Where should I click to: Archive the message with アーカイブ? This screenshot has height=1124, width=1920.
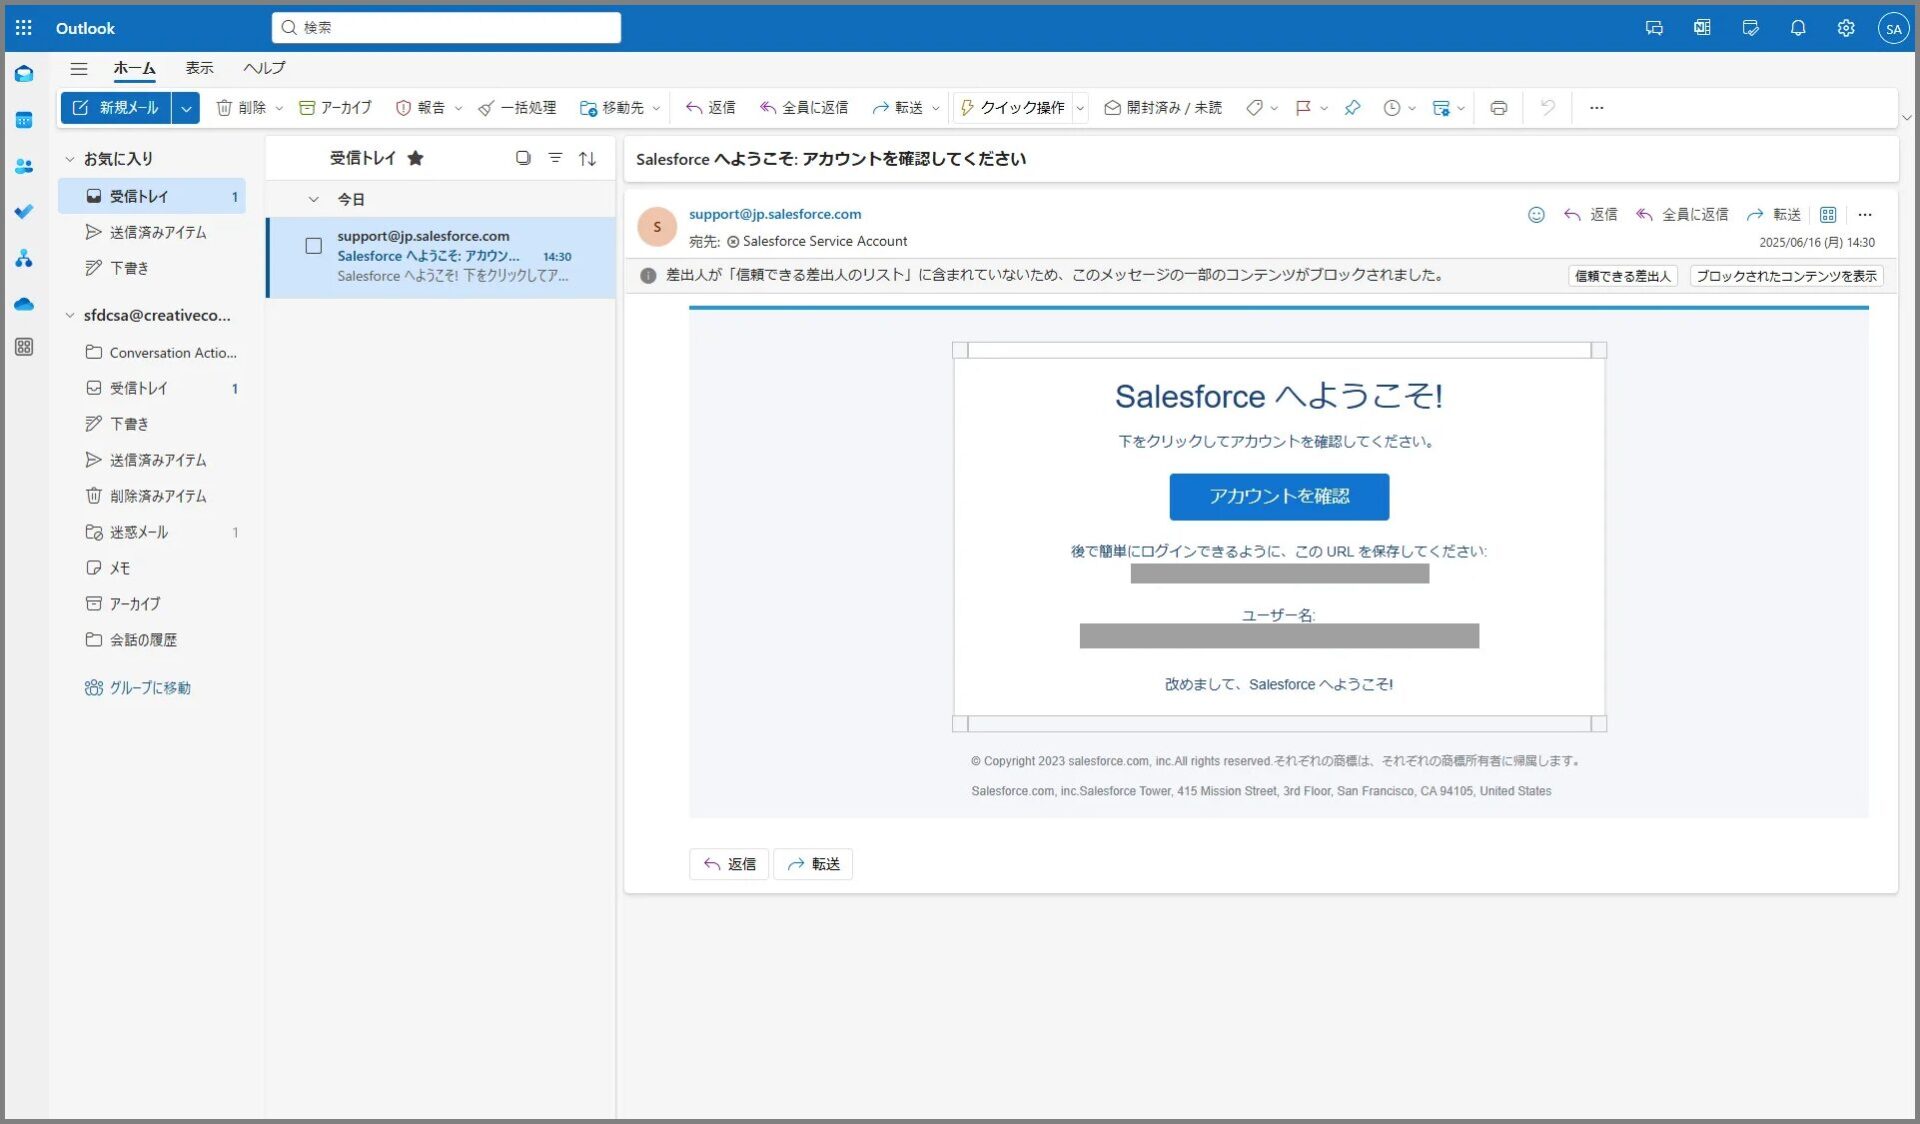pyautogui.click(x=336, y=108)
